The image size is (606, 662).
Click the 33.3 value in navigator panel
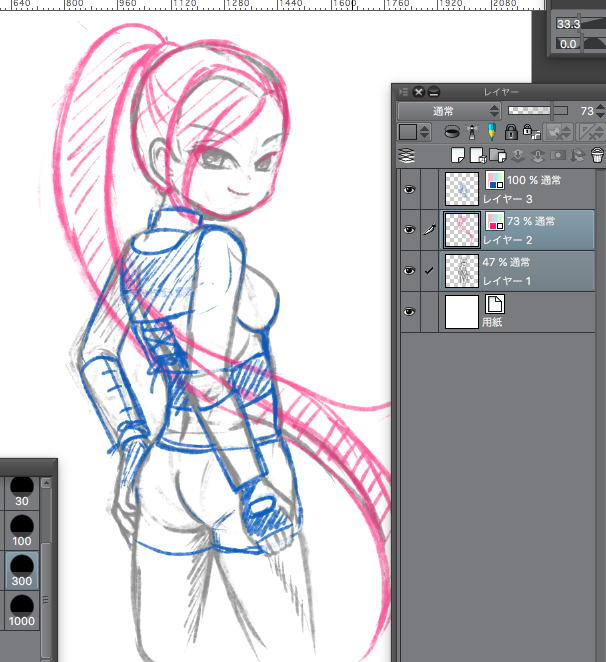[568, 24]
